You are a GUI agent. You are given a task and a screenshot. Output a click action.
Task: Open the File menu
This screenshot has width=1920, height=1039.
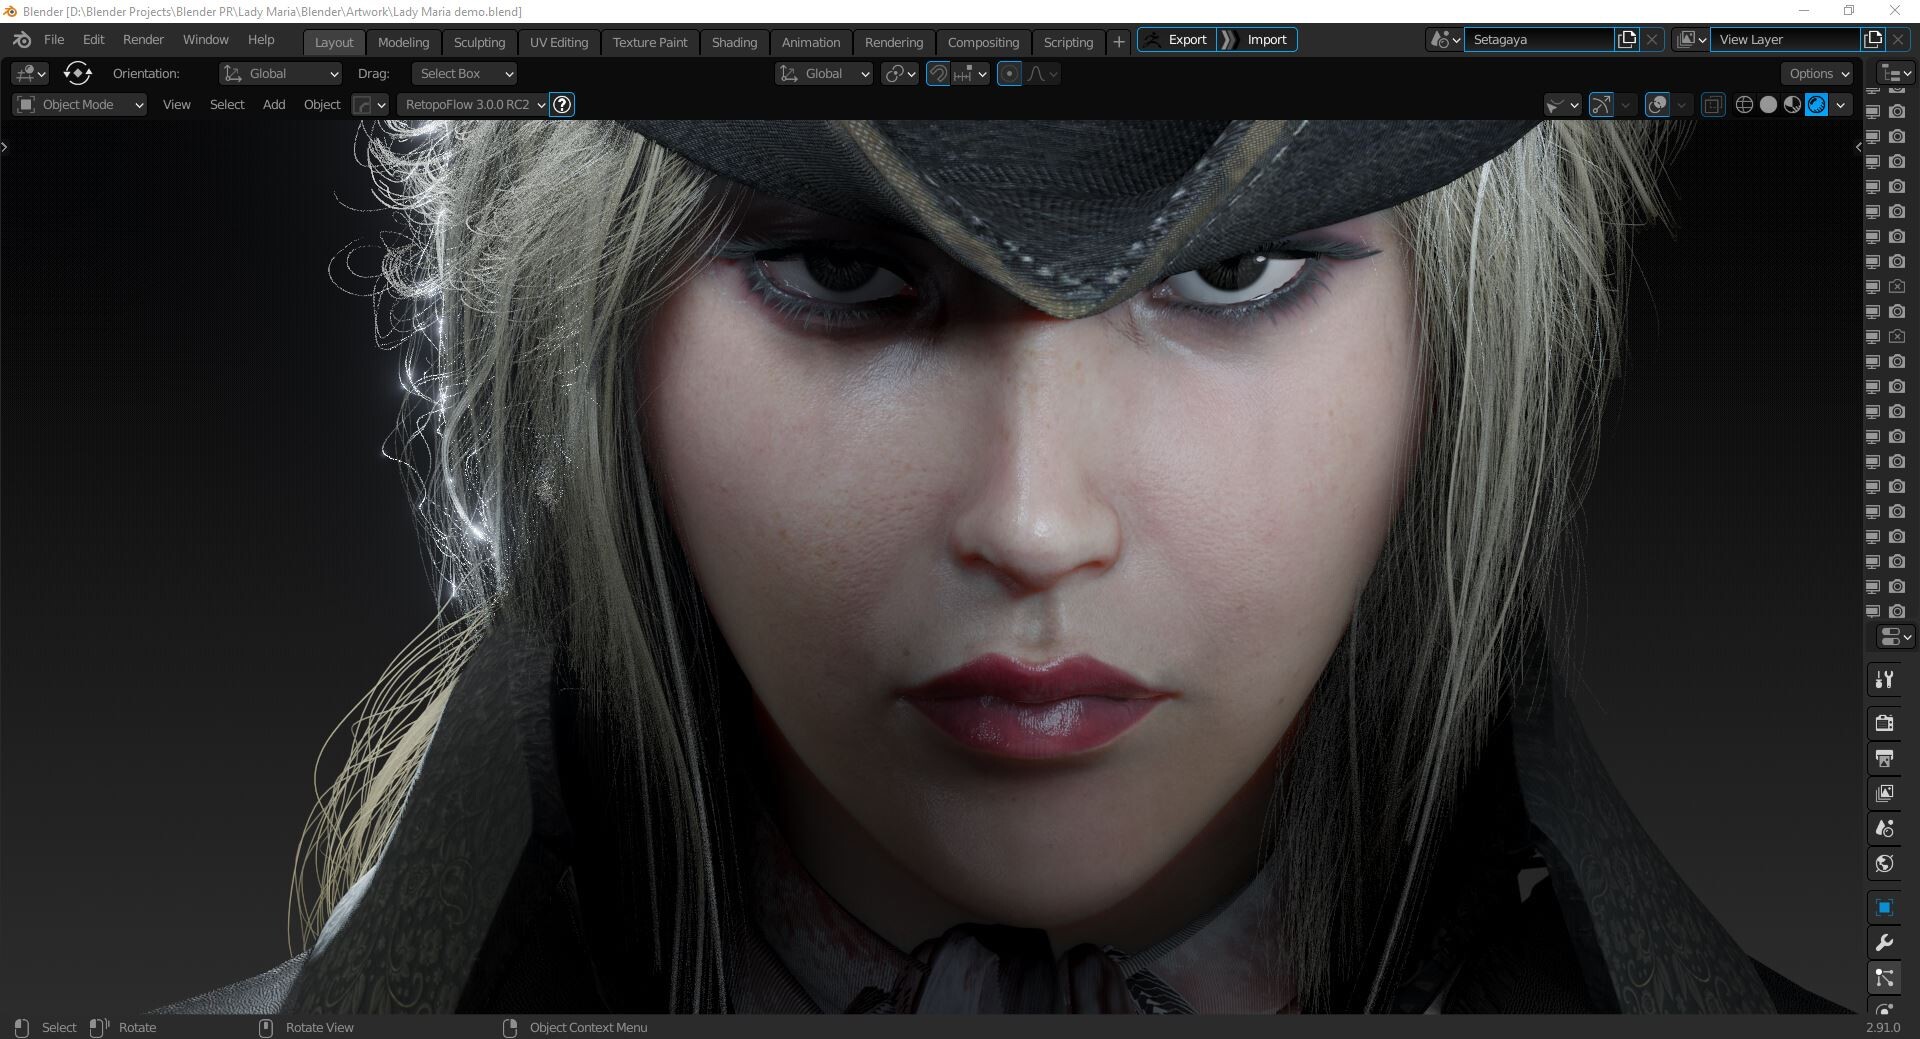click(54, 40)
